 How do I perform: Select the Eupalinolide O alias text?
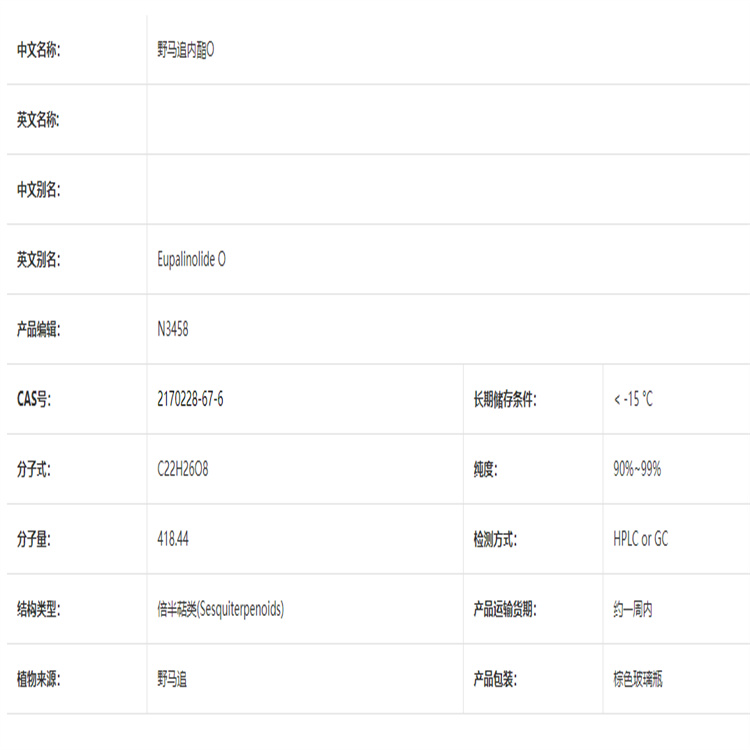[191, 260]
